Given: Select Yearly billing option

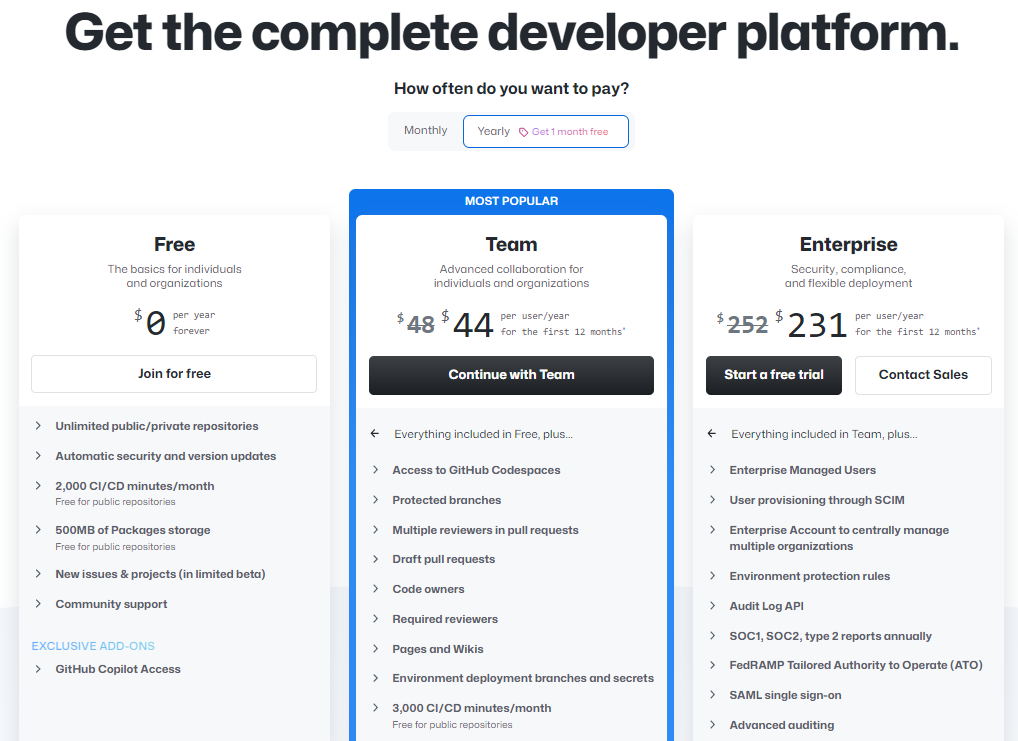Looking at the screenshot, I should 545,131.
